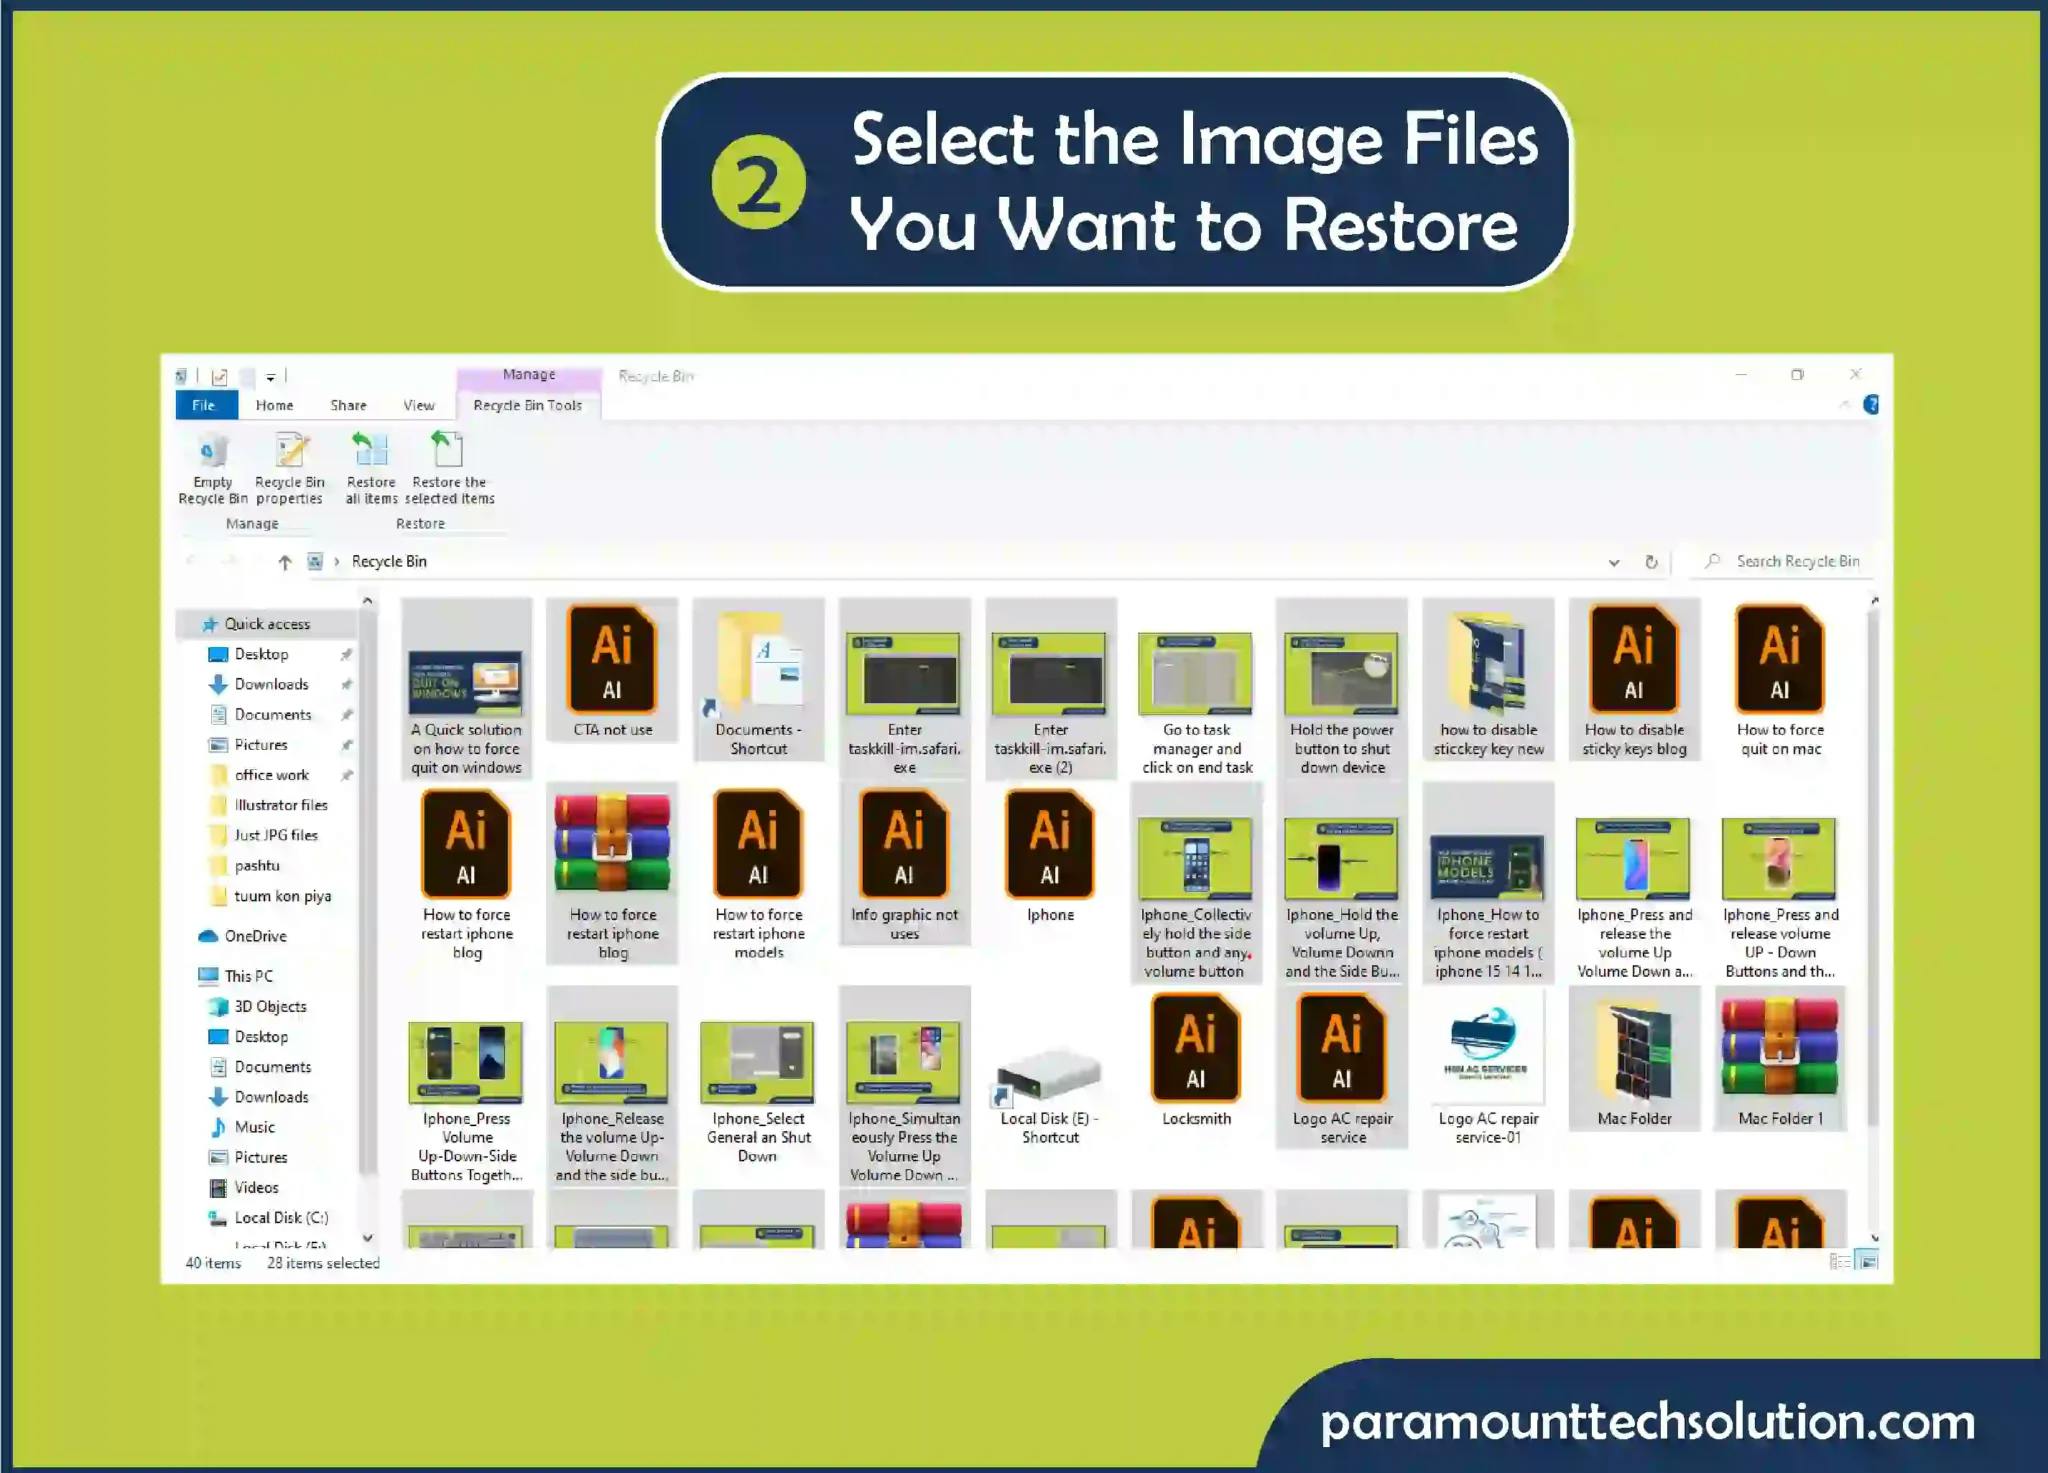2048x1473 pixels.
Task: Open the Customize Quick Access Toolbar dropdown
Action: 270,378
